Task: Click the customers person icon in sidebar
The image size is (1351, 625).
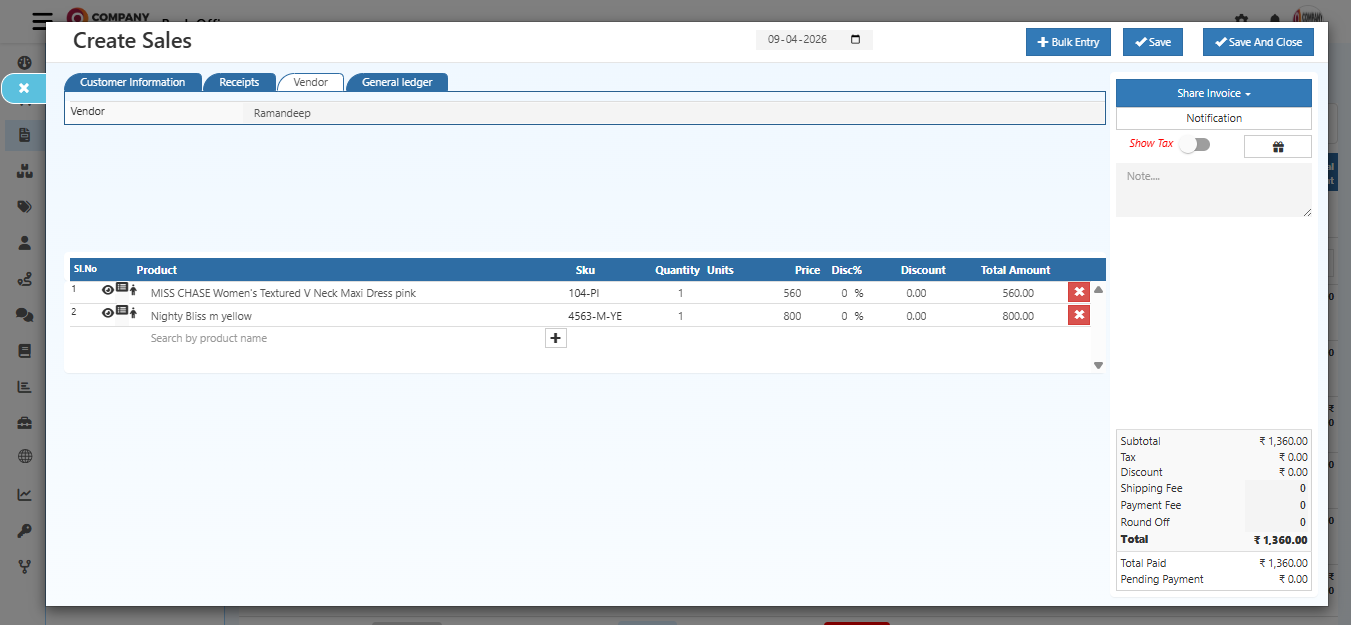Action: [x=23, y=242]
